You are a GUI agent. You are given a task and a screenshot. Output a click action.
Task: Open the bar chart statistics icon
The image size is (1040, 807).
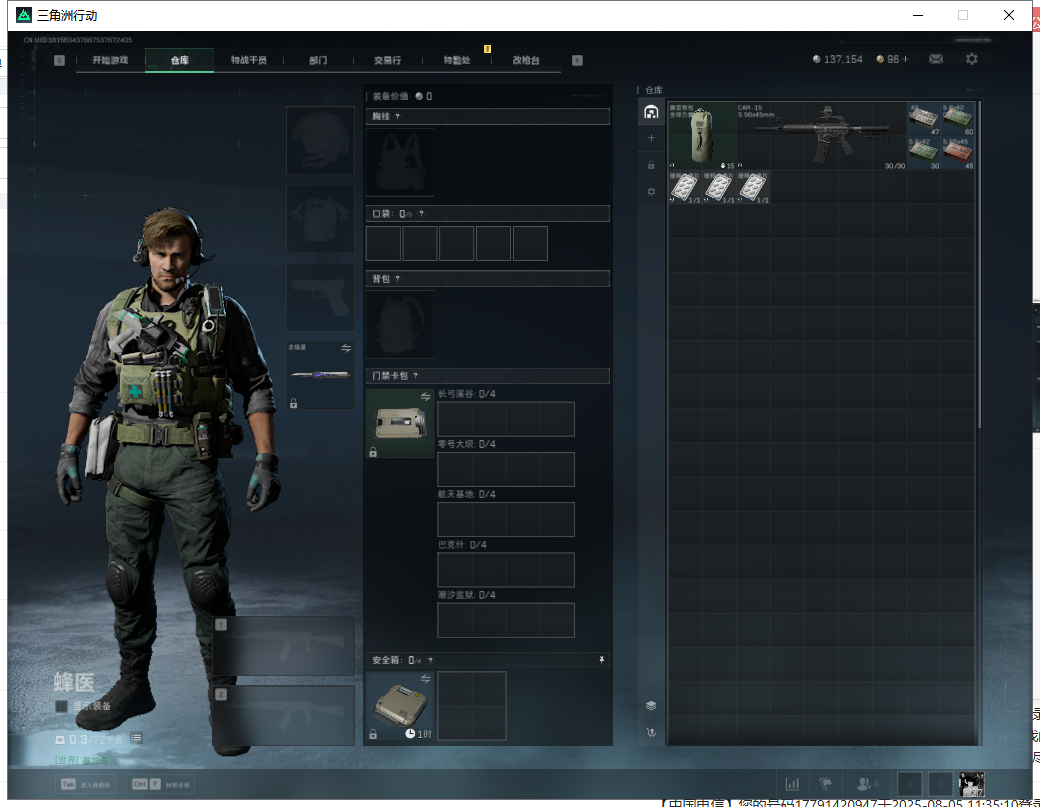pyautogui.click(x=793, y=784)
